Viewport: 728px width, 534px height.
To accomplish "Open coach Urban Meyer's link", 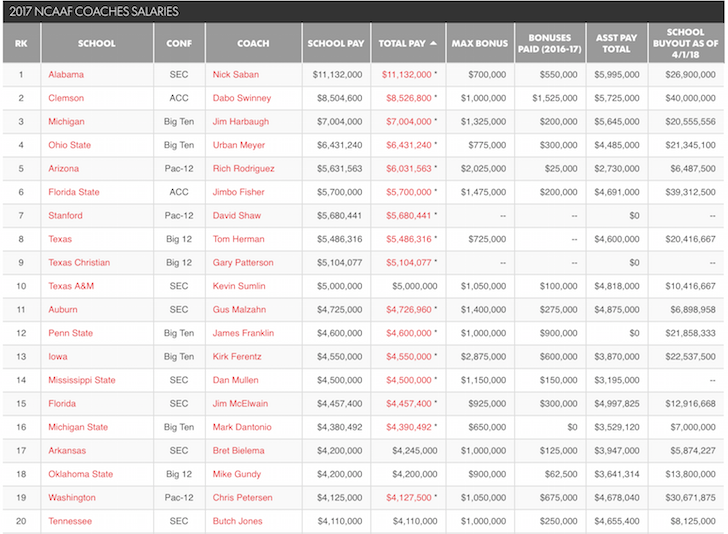I will (239, 145).
